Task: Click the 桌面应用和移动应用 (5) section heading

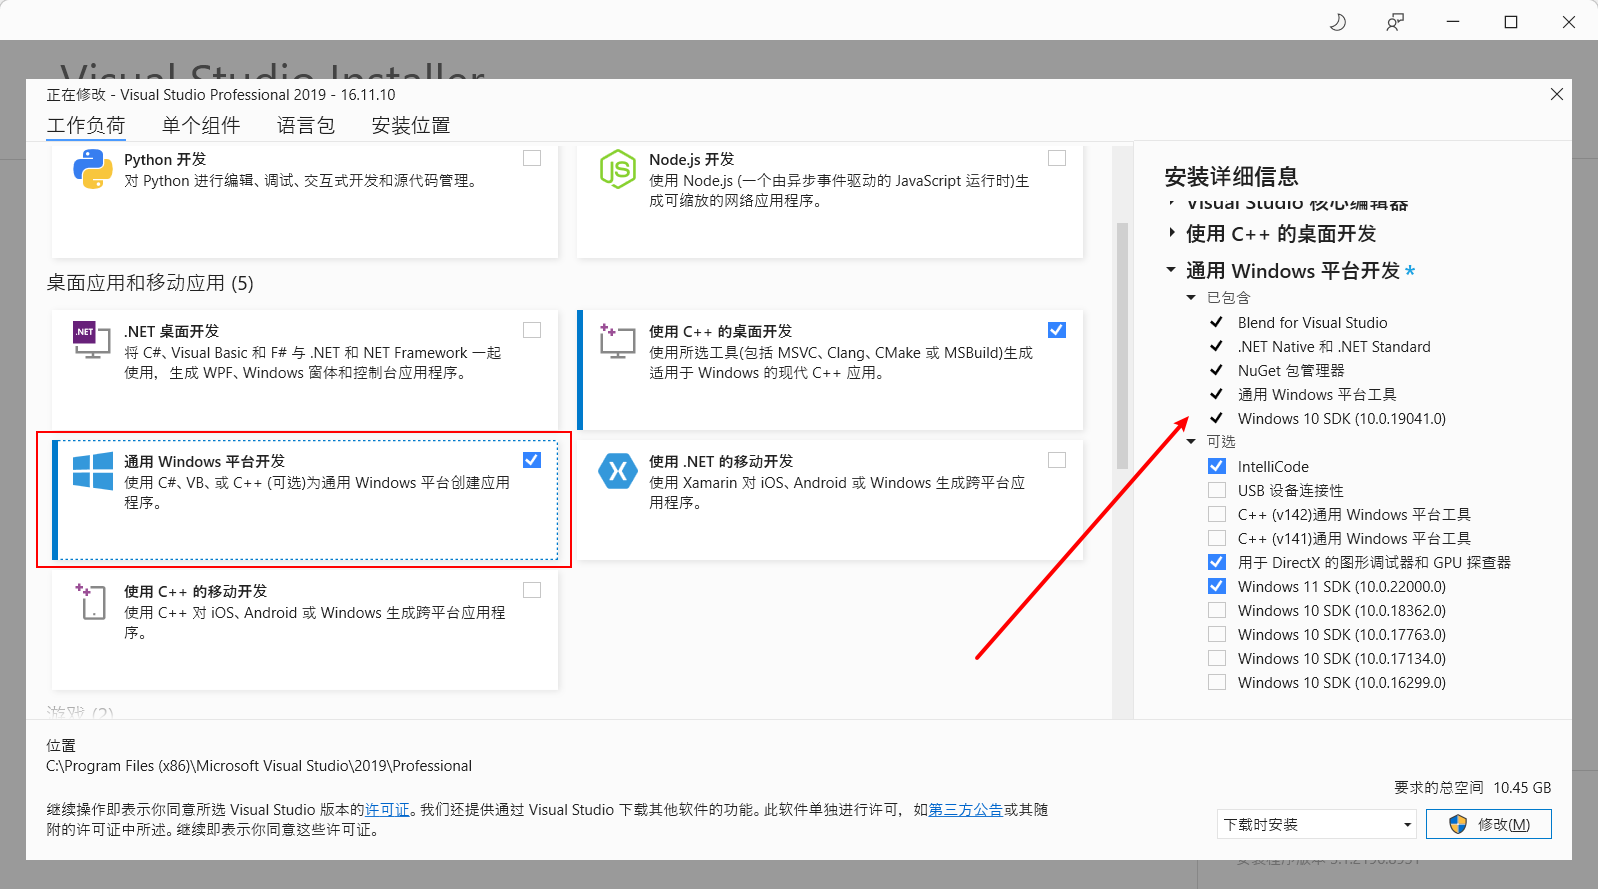Action: point(150,283)
